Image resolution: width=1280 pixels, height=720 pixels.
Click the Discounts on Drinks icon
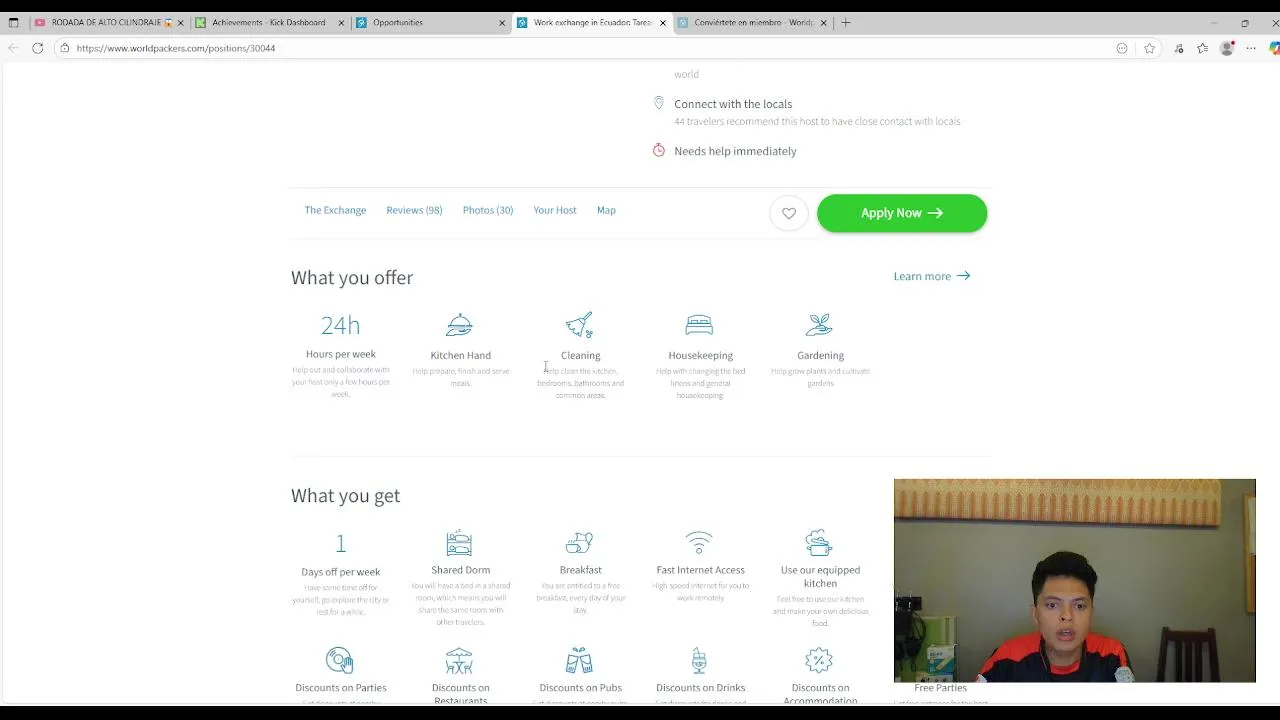point(699,661)
